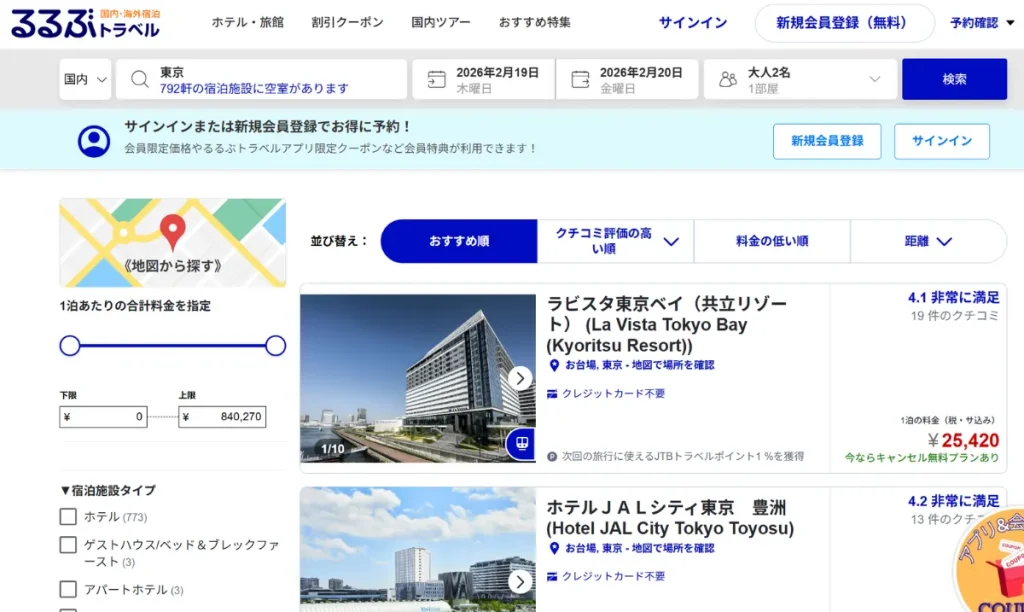Enable the ゲストハウス/ベッド＆ブレックファースト filter
This screenshot has width=1024, height=612.
(68, 546)
